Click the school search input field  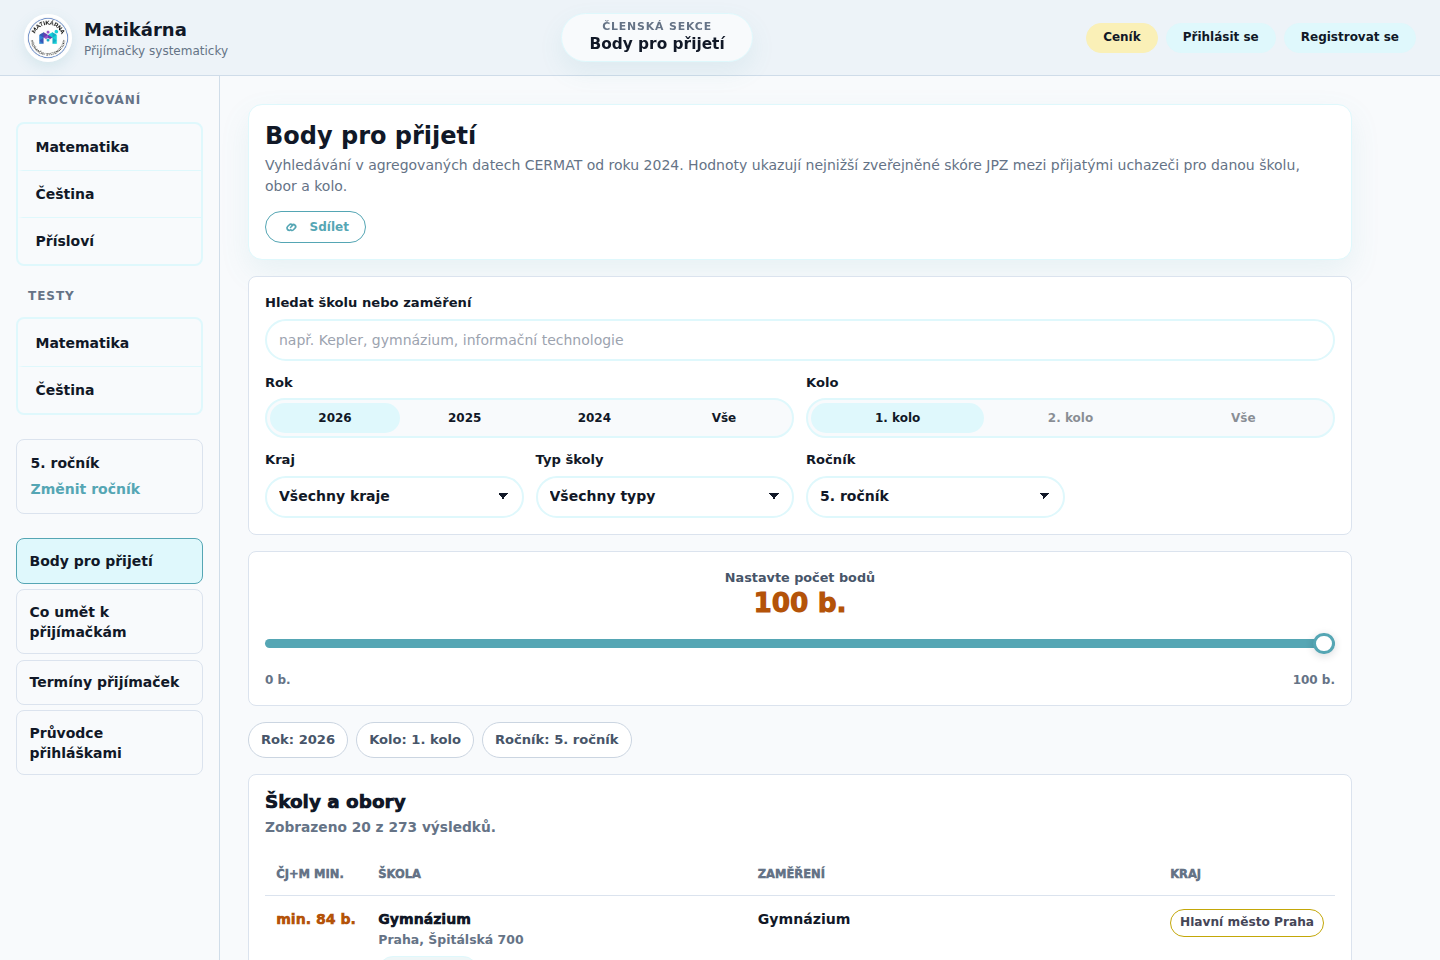(800, 340)
